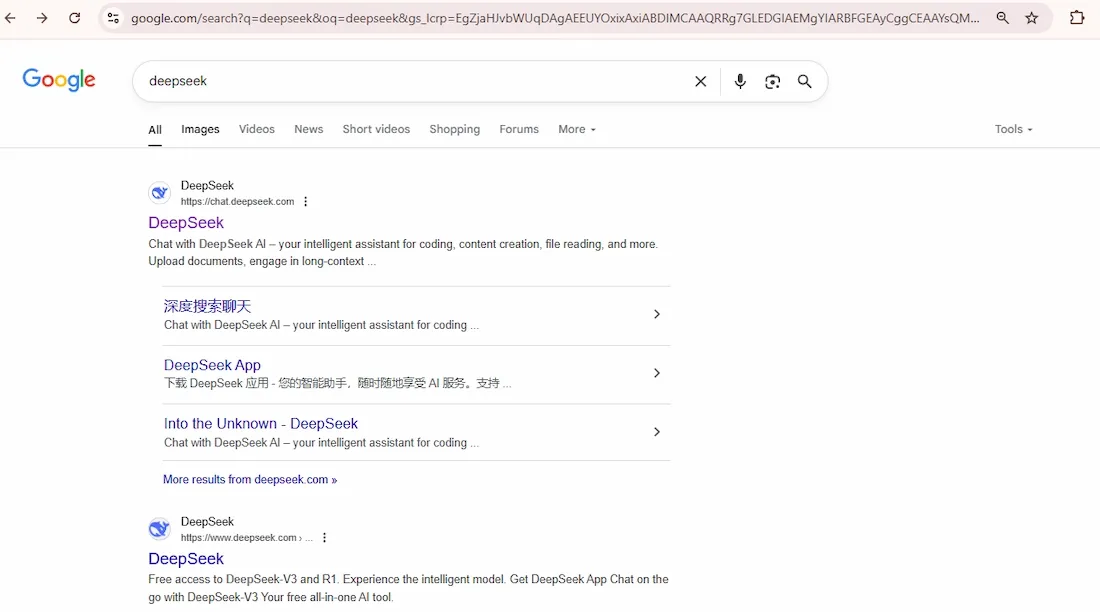
Task: Click DeepSeek favicon of chat.deepseek.com result
Action: pyautogui.click(x=159, y=192)
